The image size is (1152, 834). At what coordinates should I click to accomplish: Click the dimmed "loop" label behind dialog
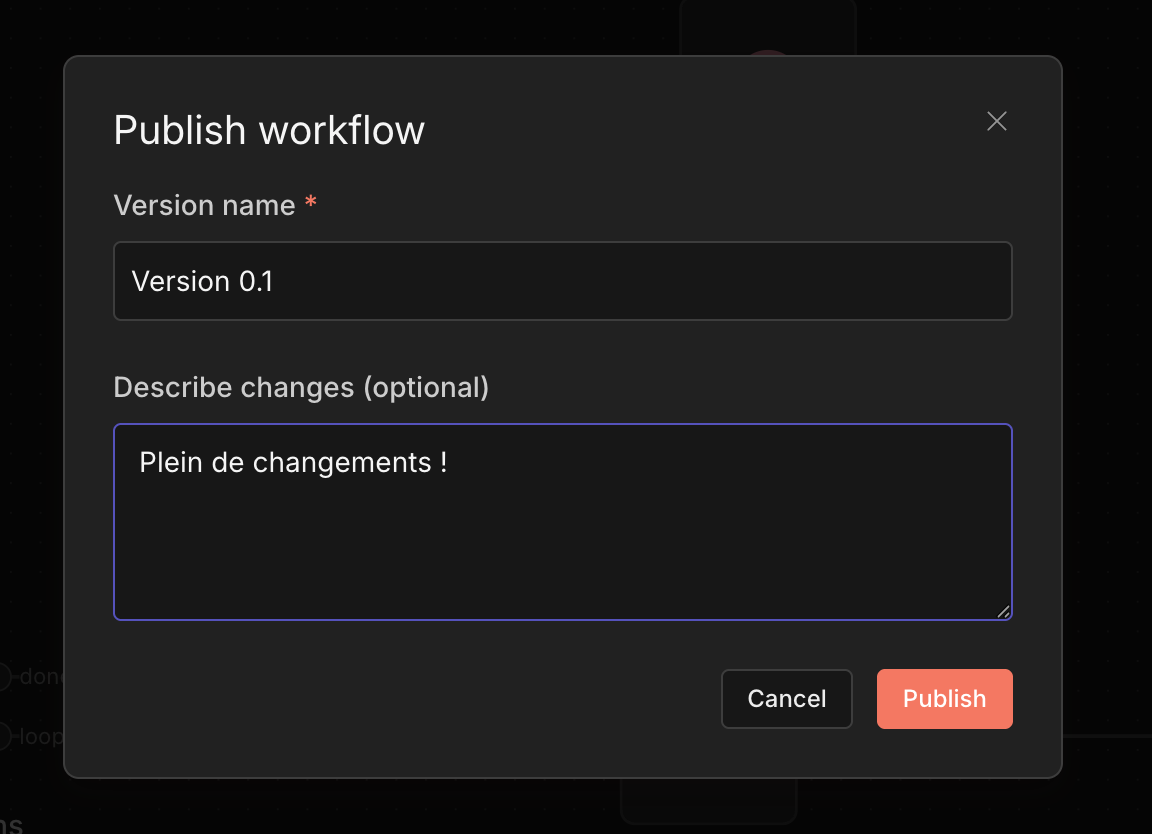(41, 738)
